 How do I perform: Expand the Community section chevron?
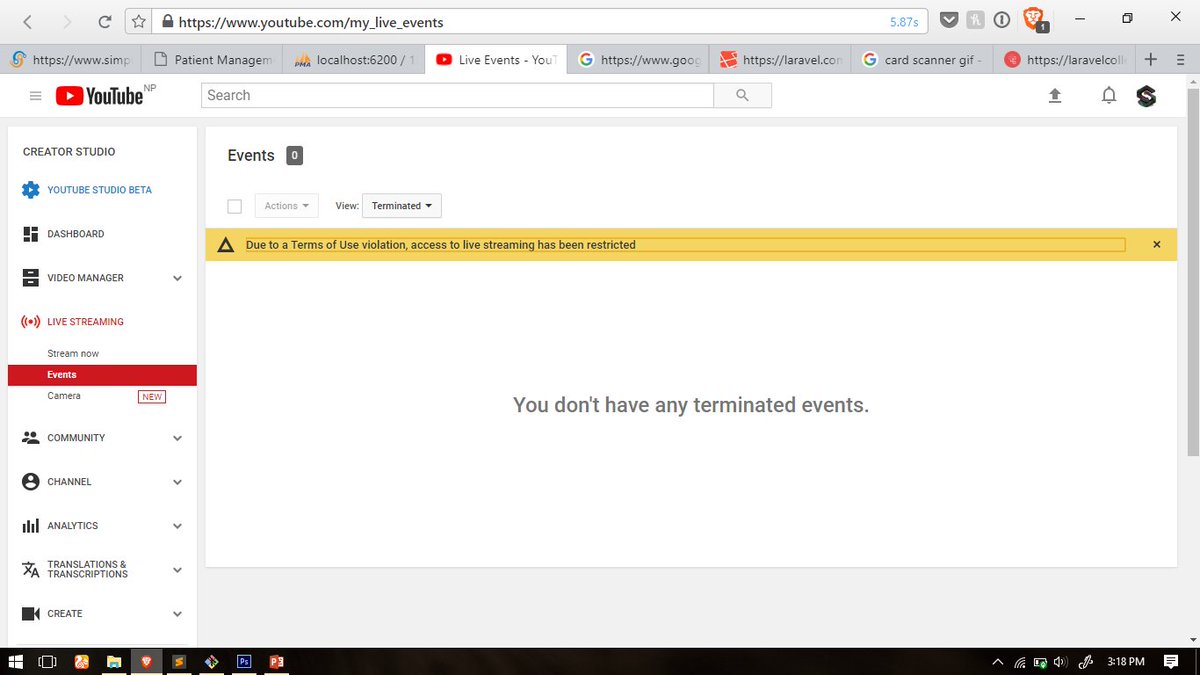tap(177, 438)
